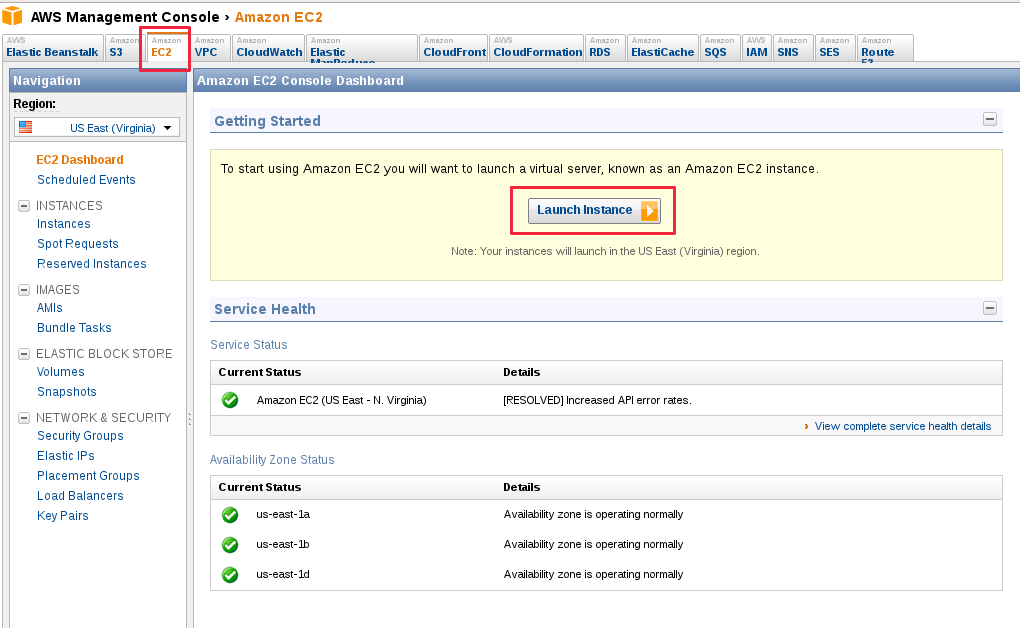
Task: Click the AWS orange cube logo
Action: tap(12, 16)
